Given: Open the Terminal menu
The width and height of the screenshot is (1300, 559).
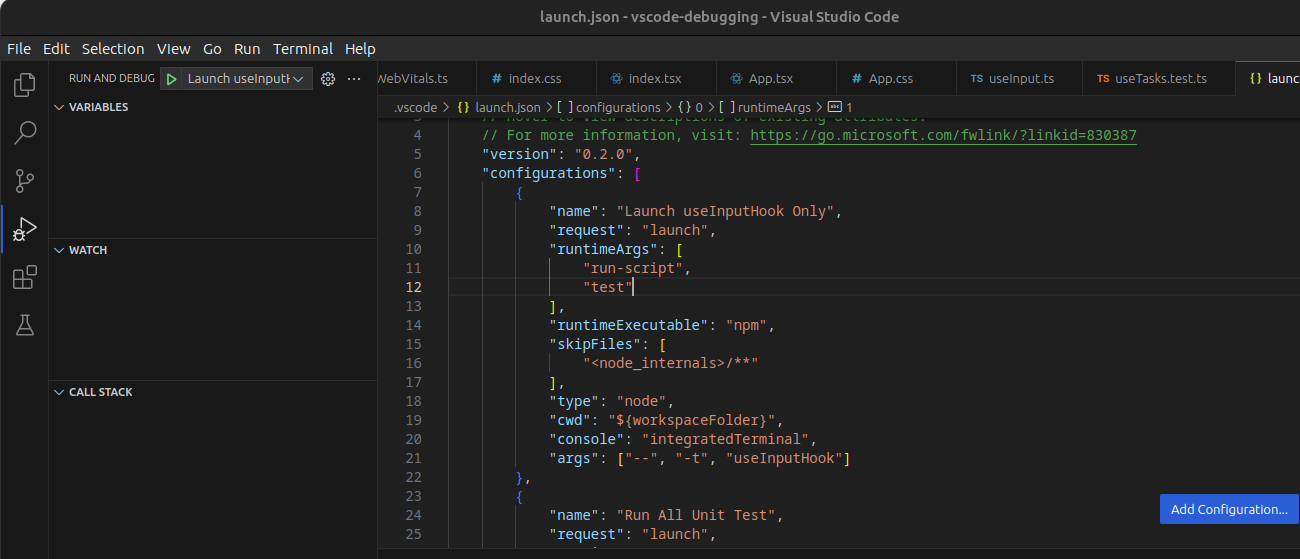Looking at the screenshot, I should pyautogui.click(x=303, y=48).
